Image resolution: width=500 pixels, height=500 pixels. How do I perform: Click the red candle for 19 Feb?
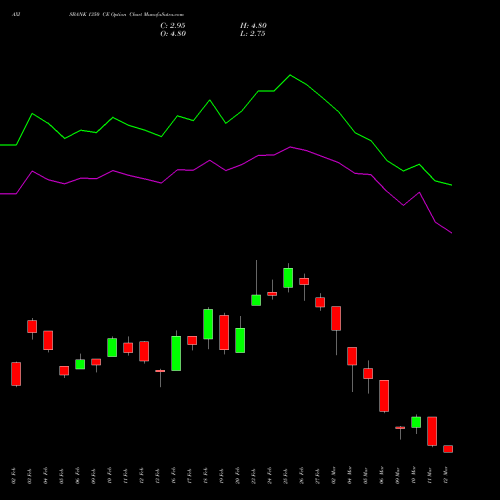[x=224, y=332]
